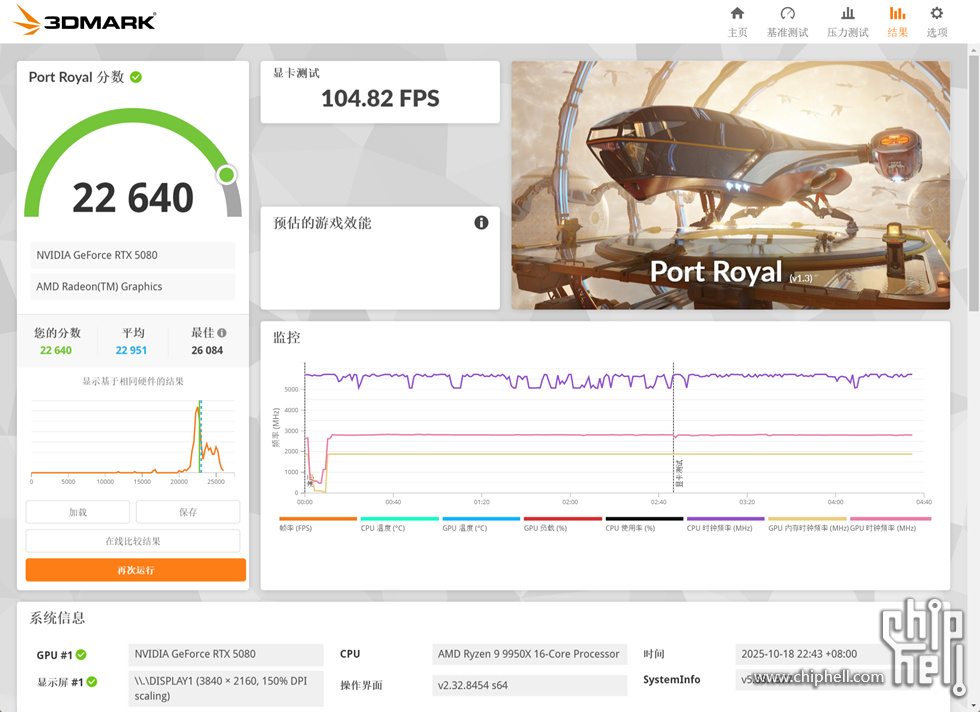Select the 结果 results chart icon
Screen dimensions: 980x712
pos(897,14)
